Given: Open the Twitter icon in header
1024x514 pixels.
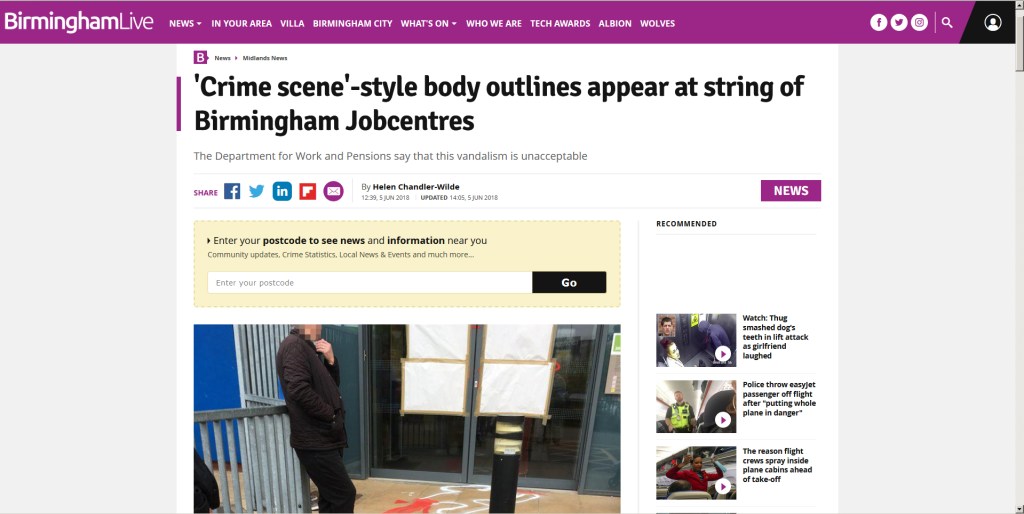Looking at the screenshot, I should point(899,23).
